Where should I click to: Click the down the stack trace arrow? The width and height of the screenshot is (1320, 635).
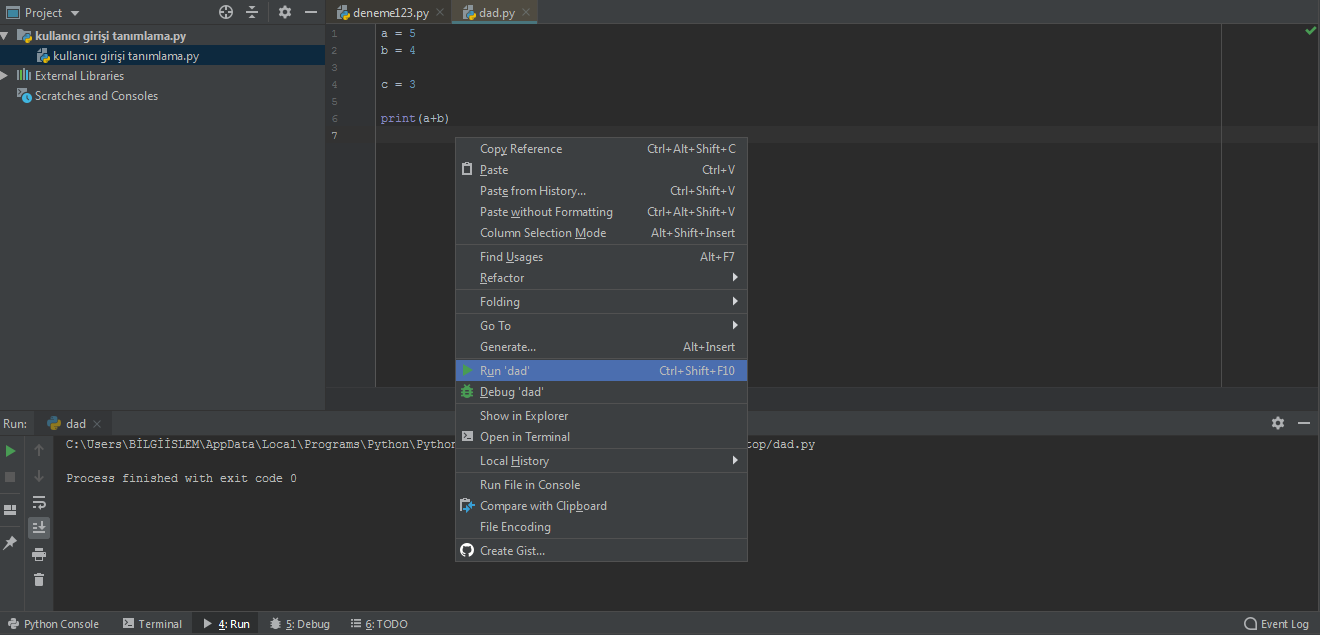coord(39,477)
